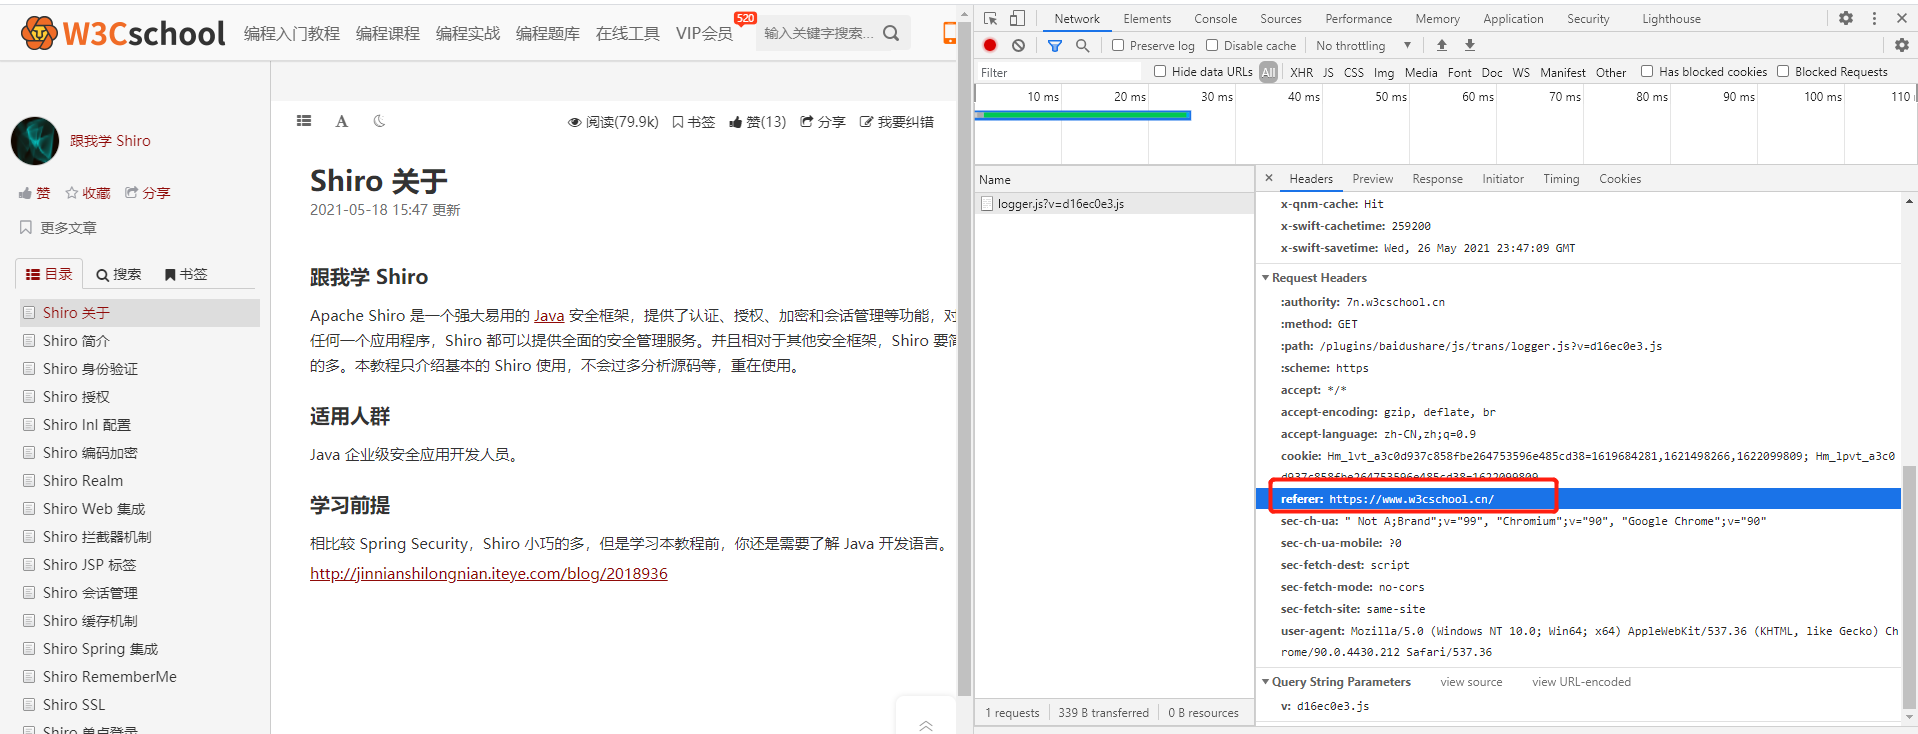The height and width of the screenshot is (734, 1918).
Task: Open the jinnianshilongnian.iteye.com blog link
Action: 489,573
